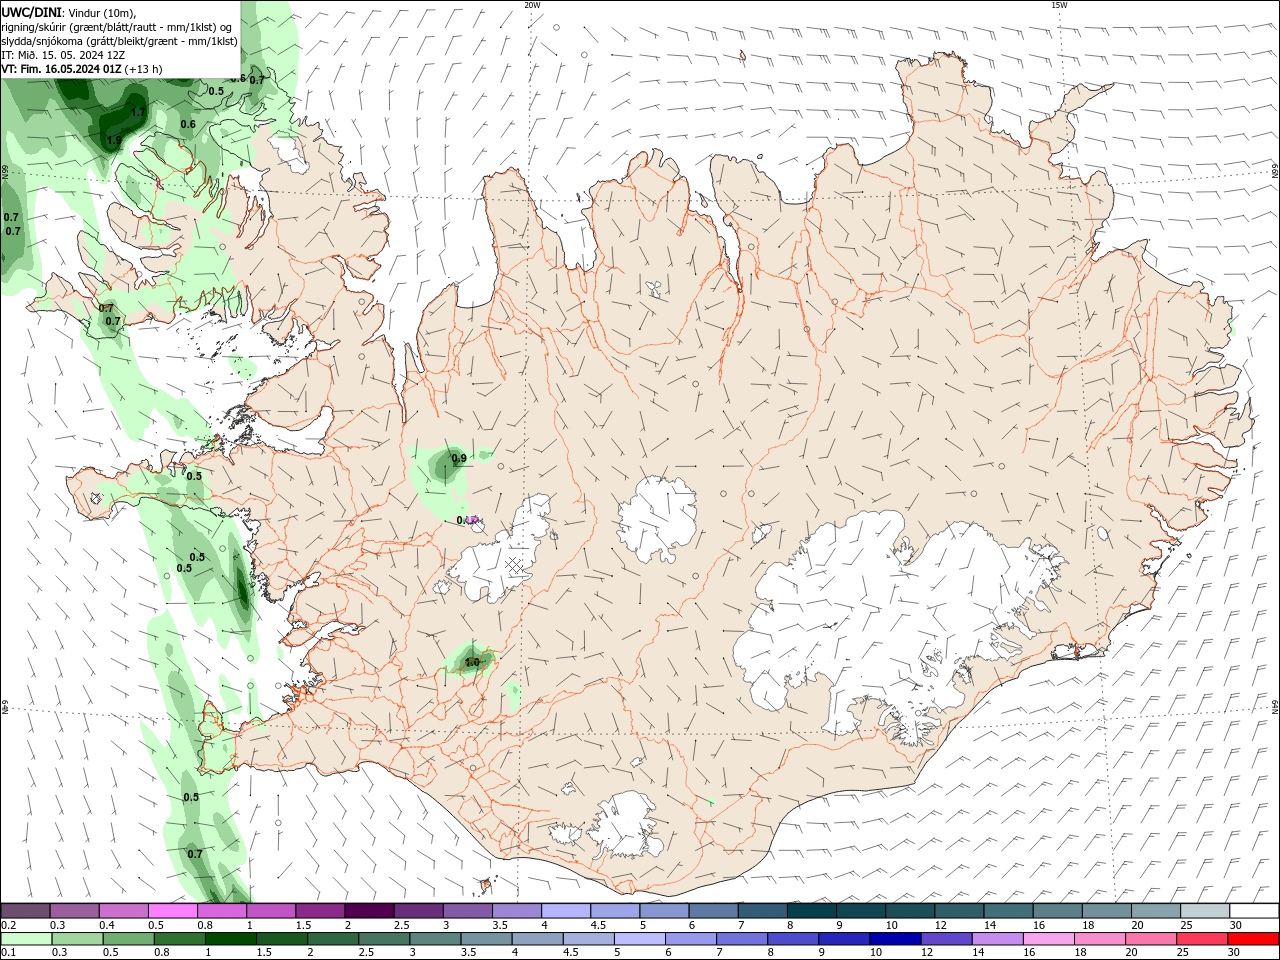Screen dimensions: 1280x960
Task: Click the 20W longitude label
Action: point(532,5)
